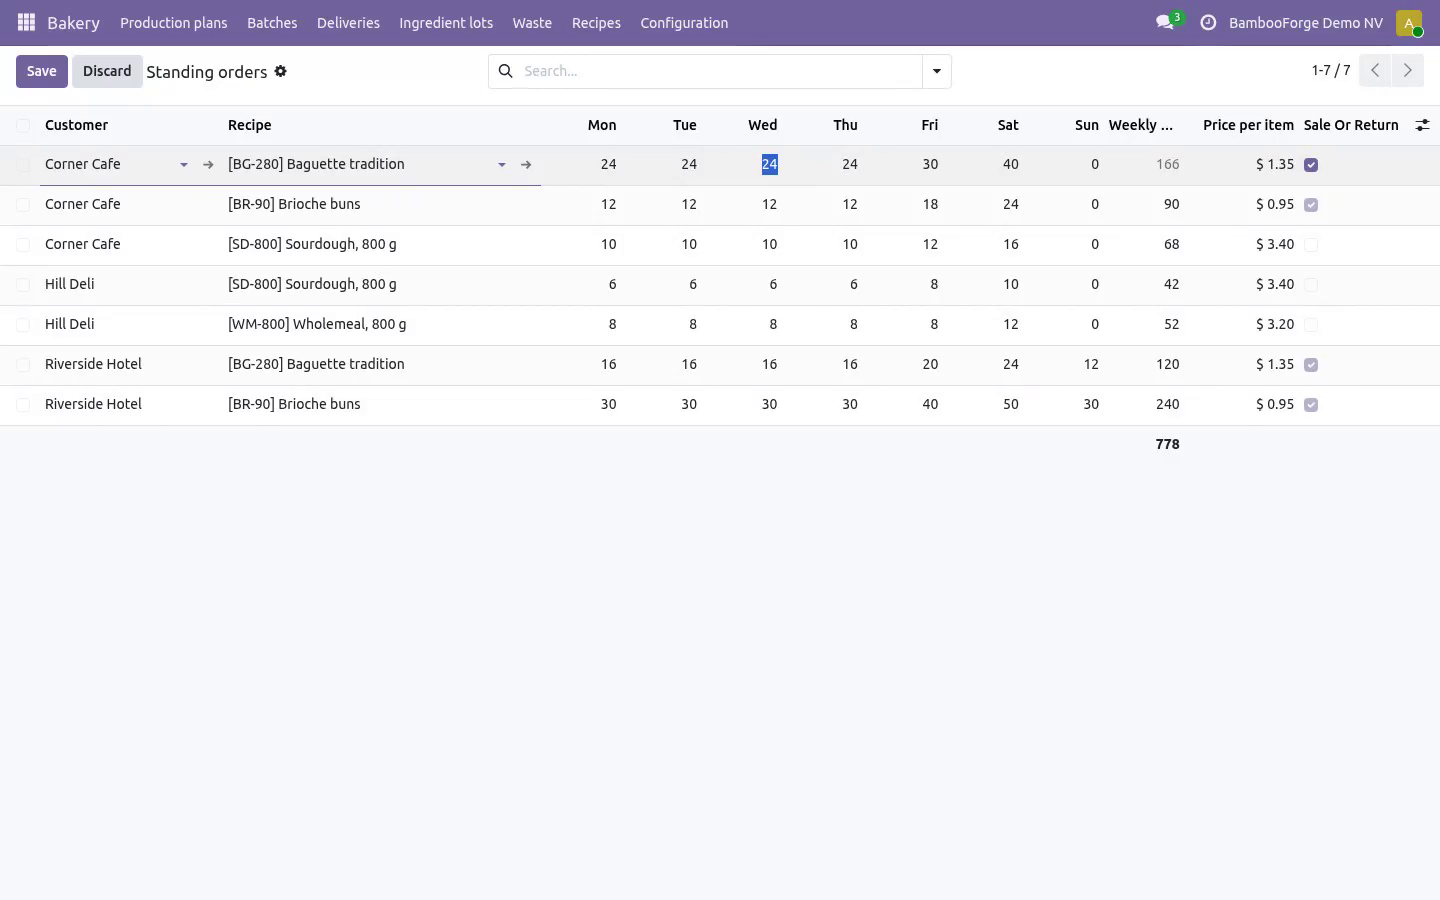Screen dimensions: 1440x900
Task: Select the Hill Deli Wholemeal row checkbox
Action: click(x=23, y=325)
